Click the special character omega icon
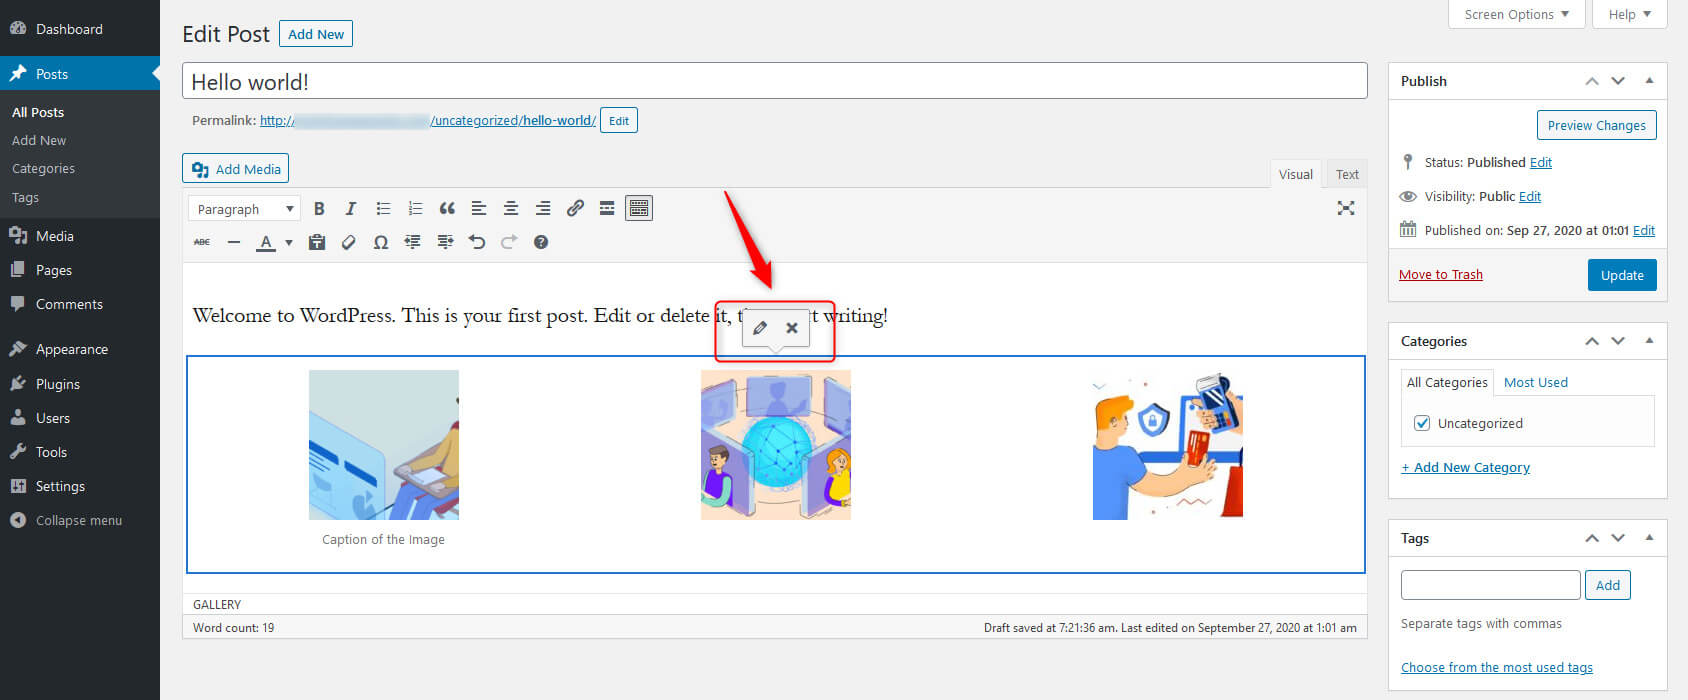Viewport: 1688px width, 700px height. (x=380, y=242)
